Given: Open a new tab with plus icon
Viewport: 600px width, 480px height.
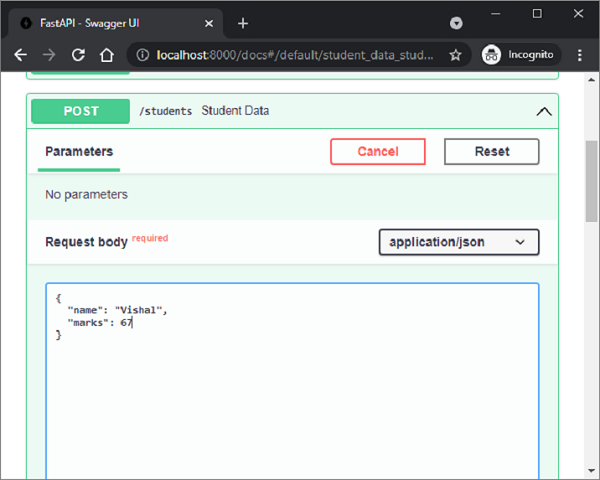Looking at the screenshot, I should pos(243,23).
